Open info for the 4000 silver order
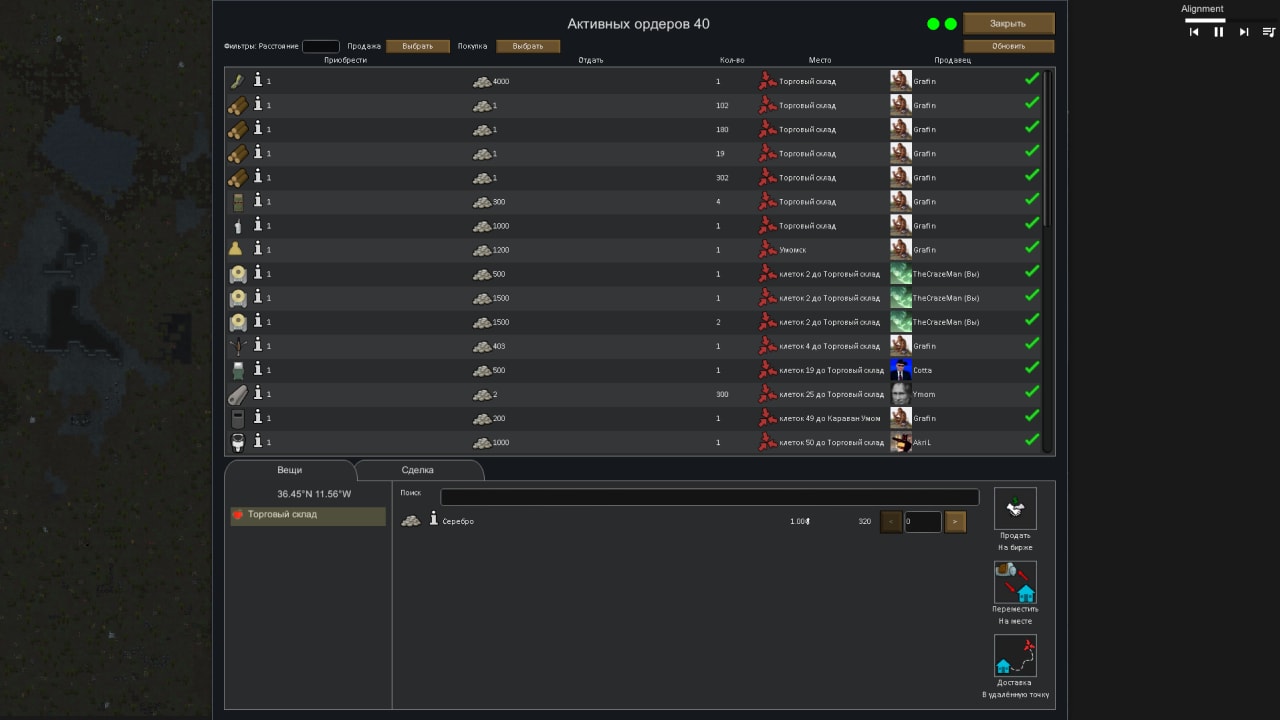The height and width of the screenshot is (720, 1280). [258, 80]
